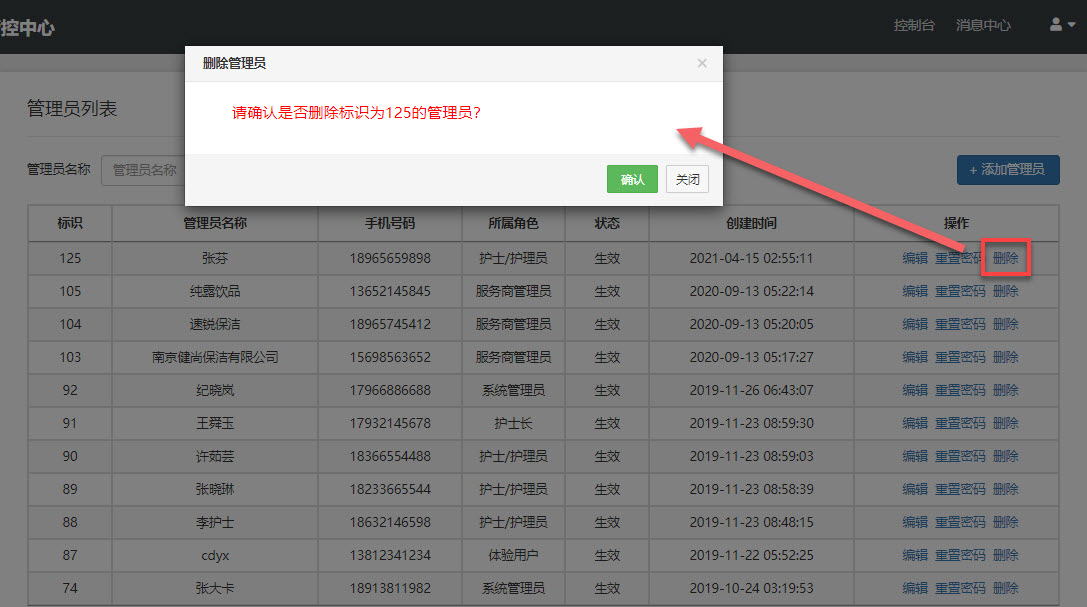Click the 添加管理员 button
Image resolution: width=1087 pixels, height=607 pixels.
[x=1008, y=170]
